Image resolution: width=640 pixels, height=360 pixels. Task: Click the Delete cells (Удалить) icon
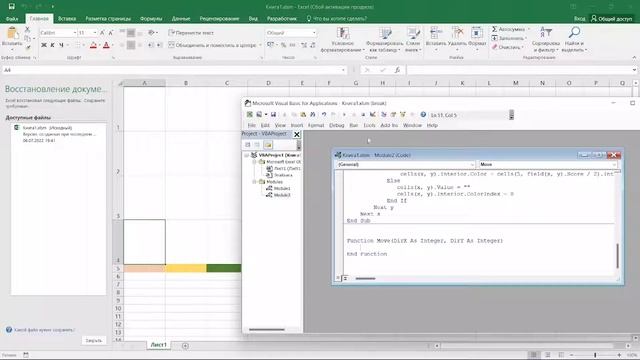457,33
